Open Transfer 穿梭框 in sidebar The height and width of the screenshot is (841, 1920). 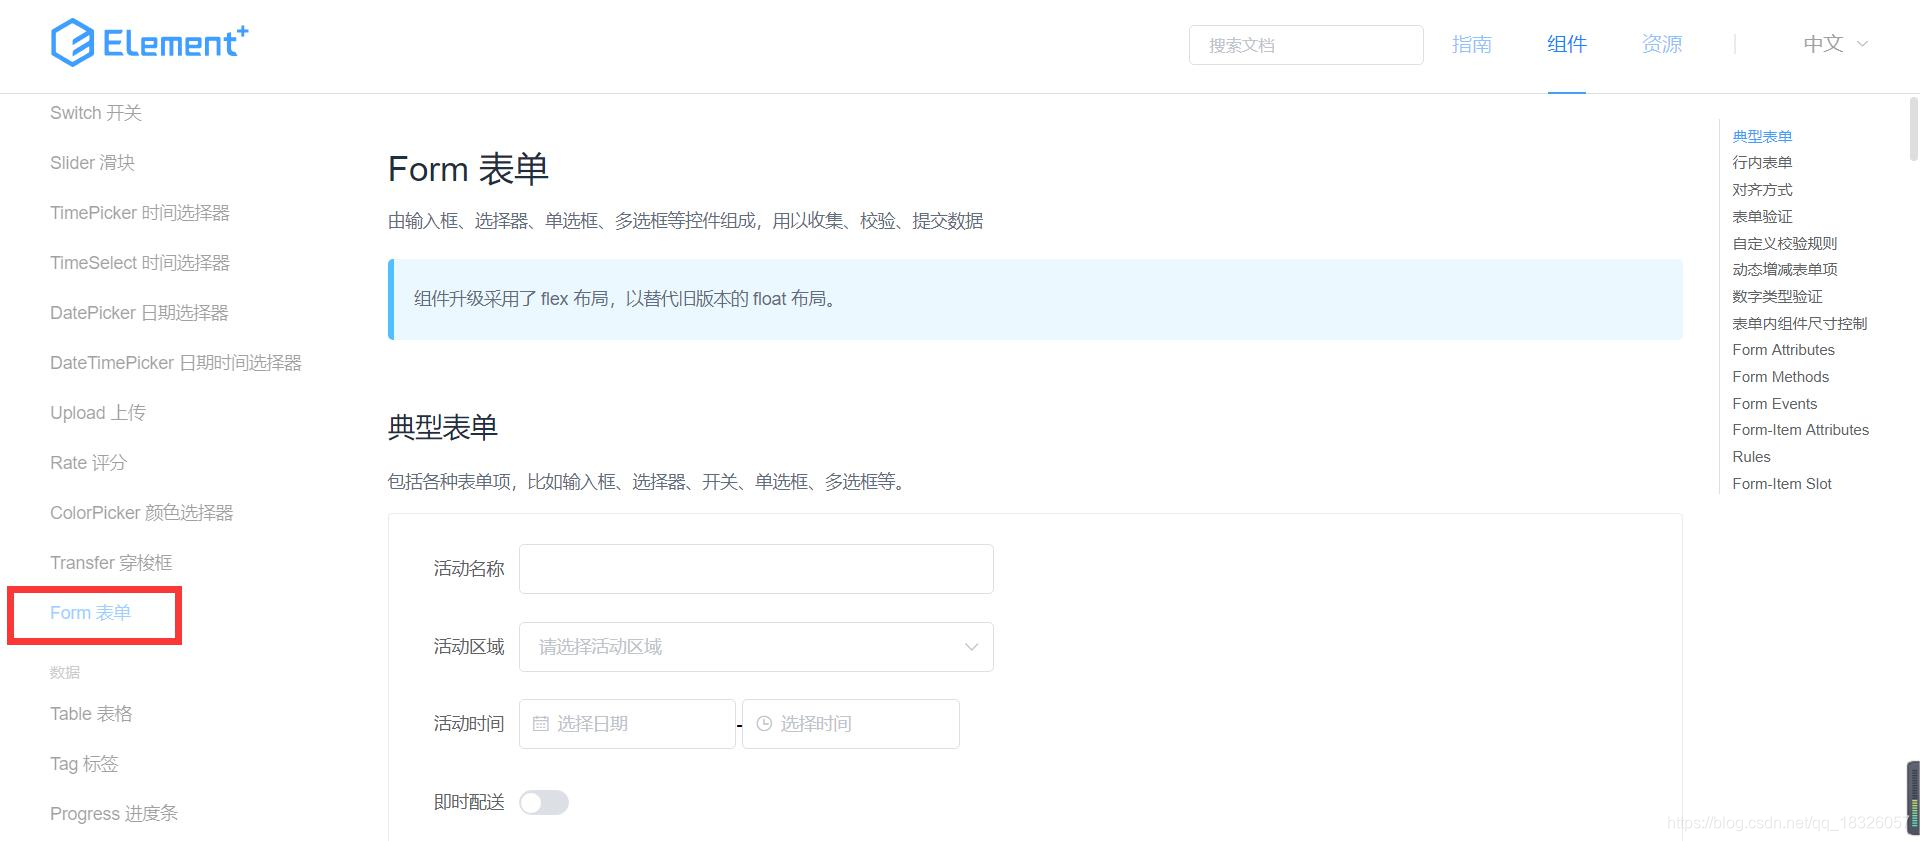[111, 563]
